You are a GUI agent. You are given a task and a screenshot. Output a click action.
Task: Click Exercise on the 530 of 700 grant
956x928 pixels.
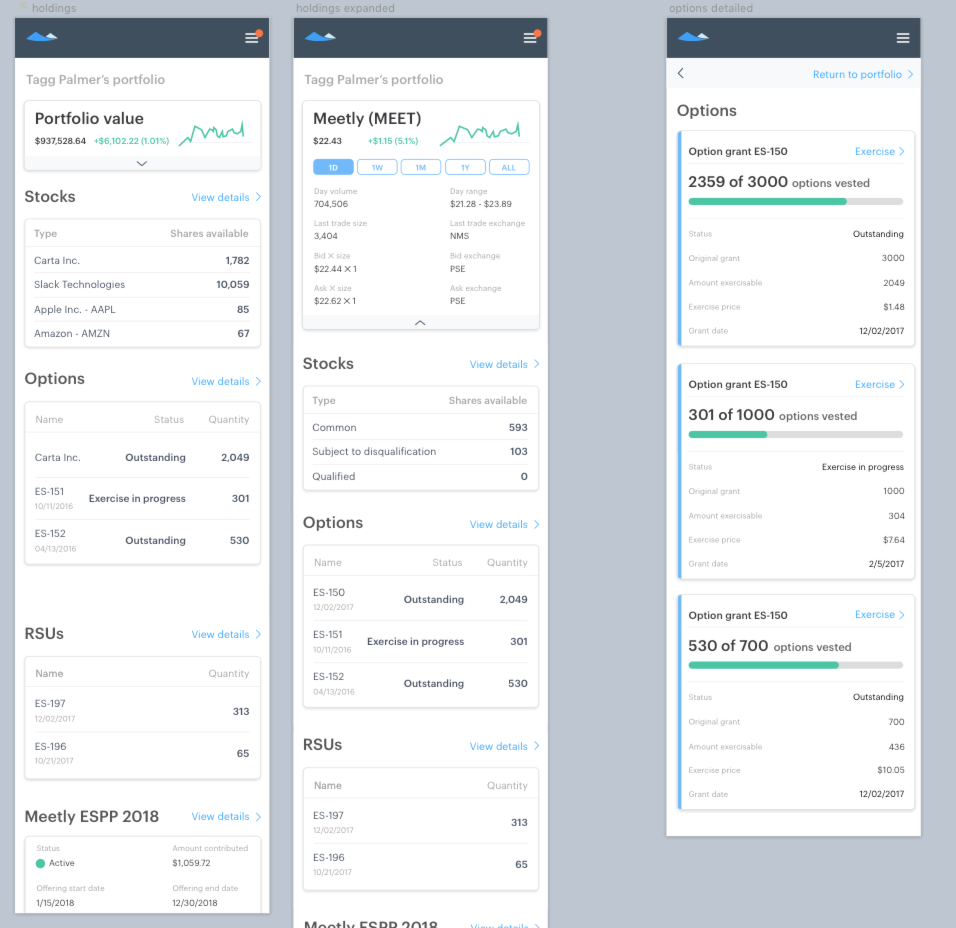[880, 615]
